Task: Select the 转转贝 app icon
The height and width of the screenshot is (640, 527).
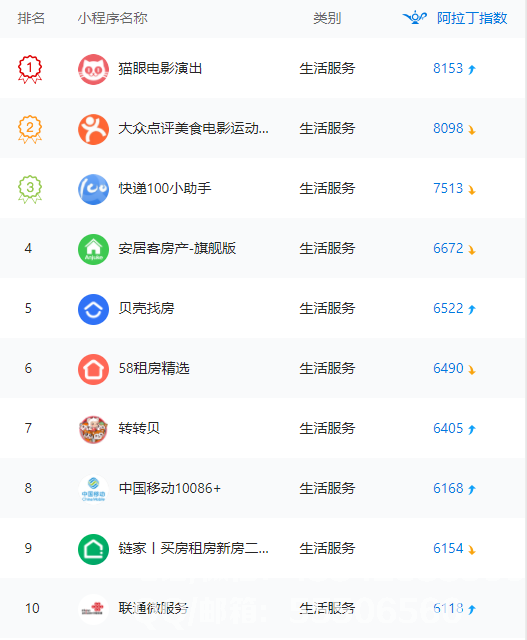Action: (93, 429)
